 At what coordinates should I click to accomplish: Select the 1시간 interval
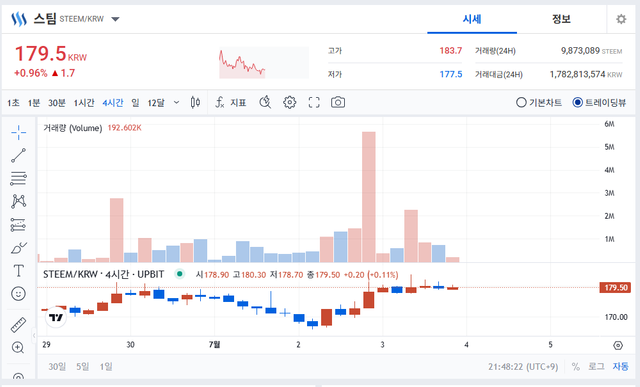84,102
